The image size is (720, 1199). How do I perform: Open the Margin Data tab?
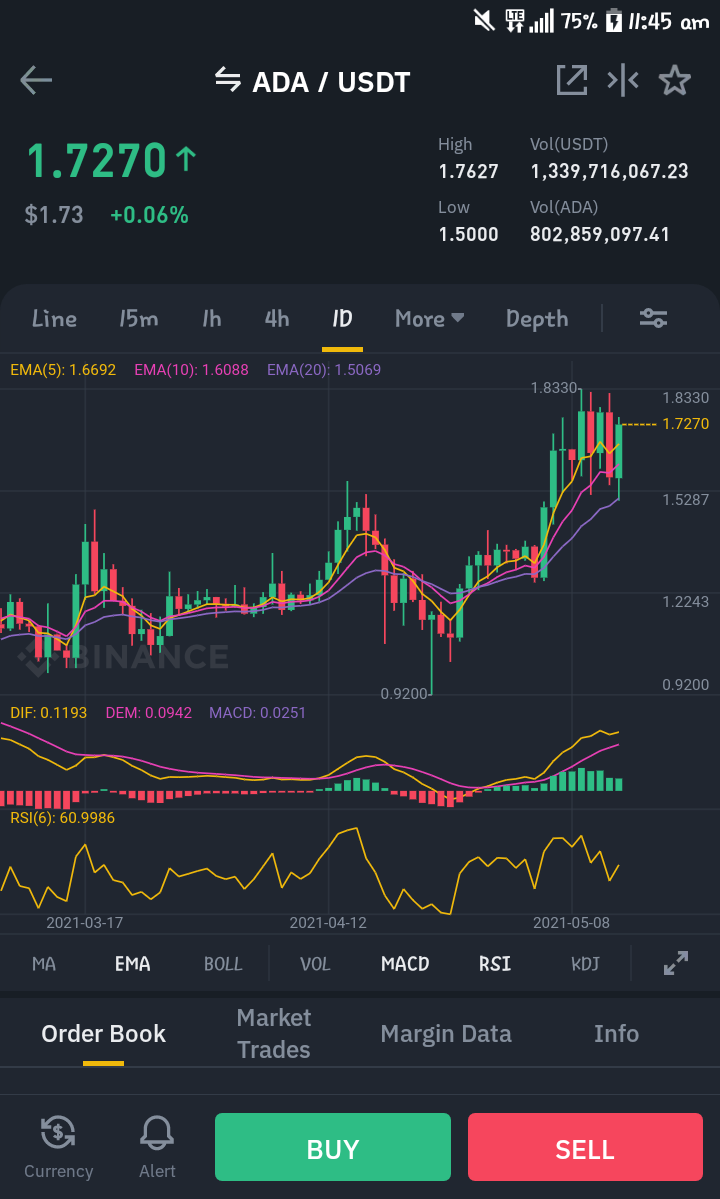point(446,1034)
